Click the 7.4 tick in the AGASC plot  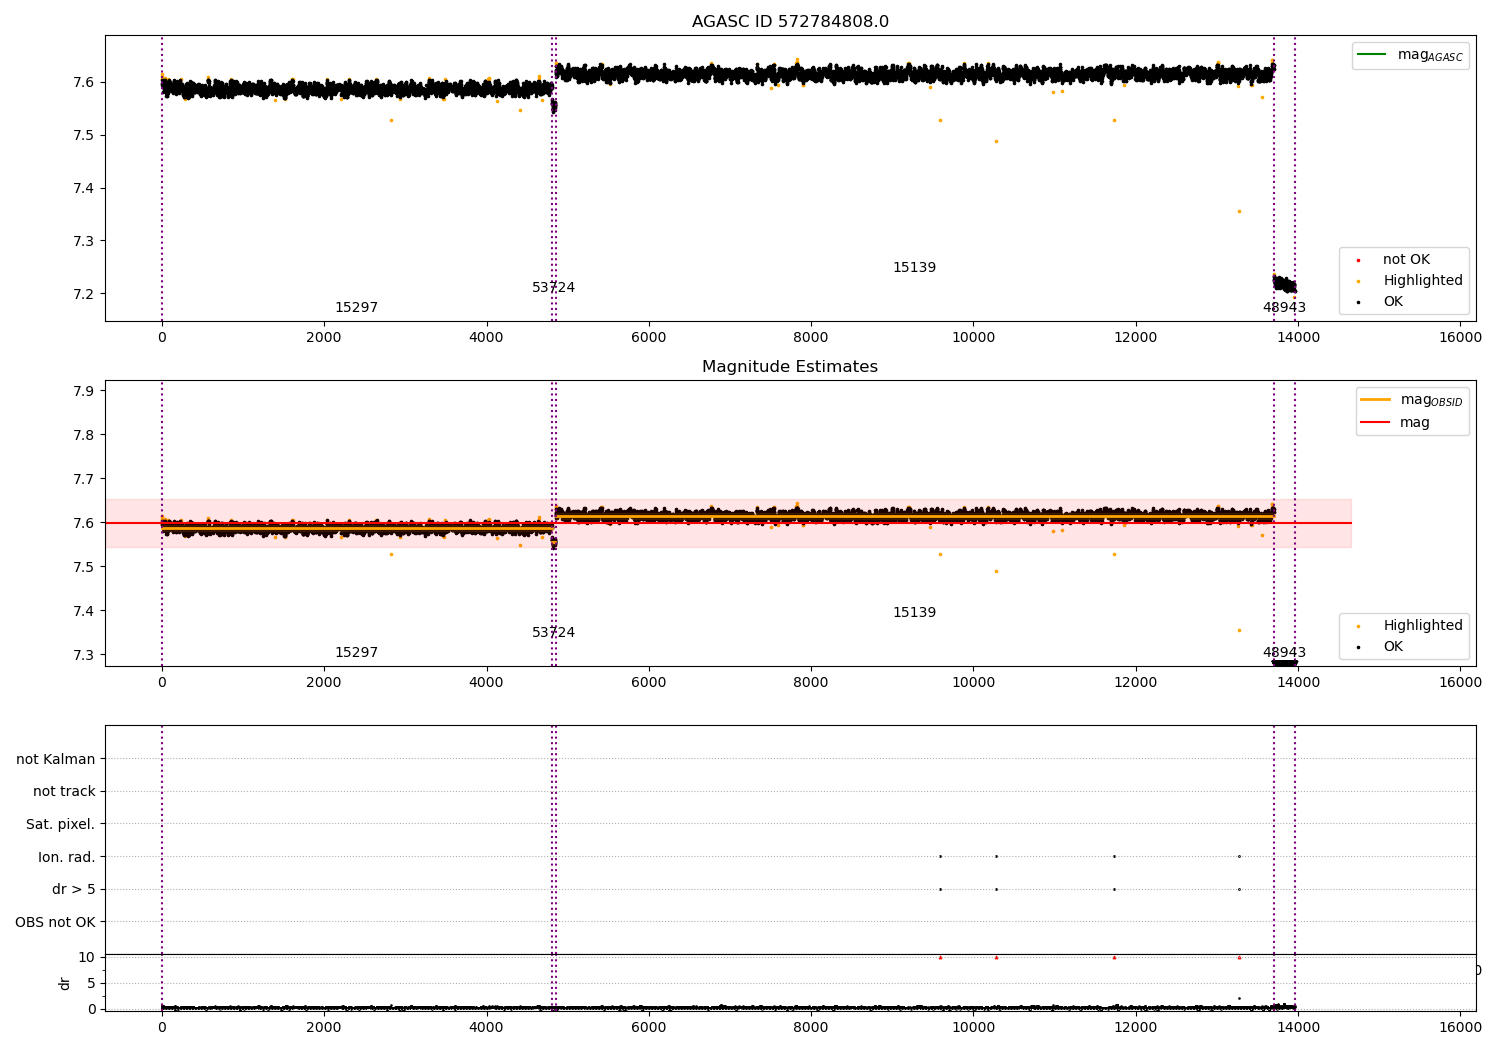85,188
